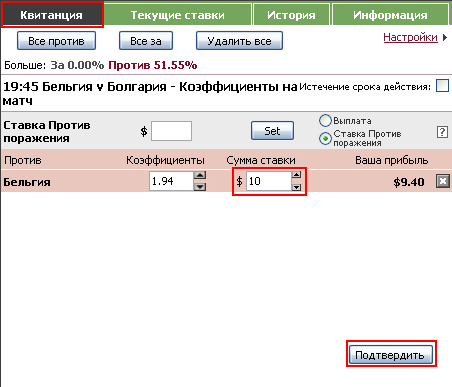Click the Ваша прибыль column header
The width and height of the screenshot is (452, 387).
coord(392,160)
